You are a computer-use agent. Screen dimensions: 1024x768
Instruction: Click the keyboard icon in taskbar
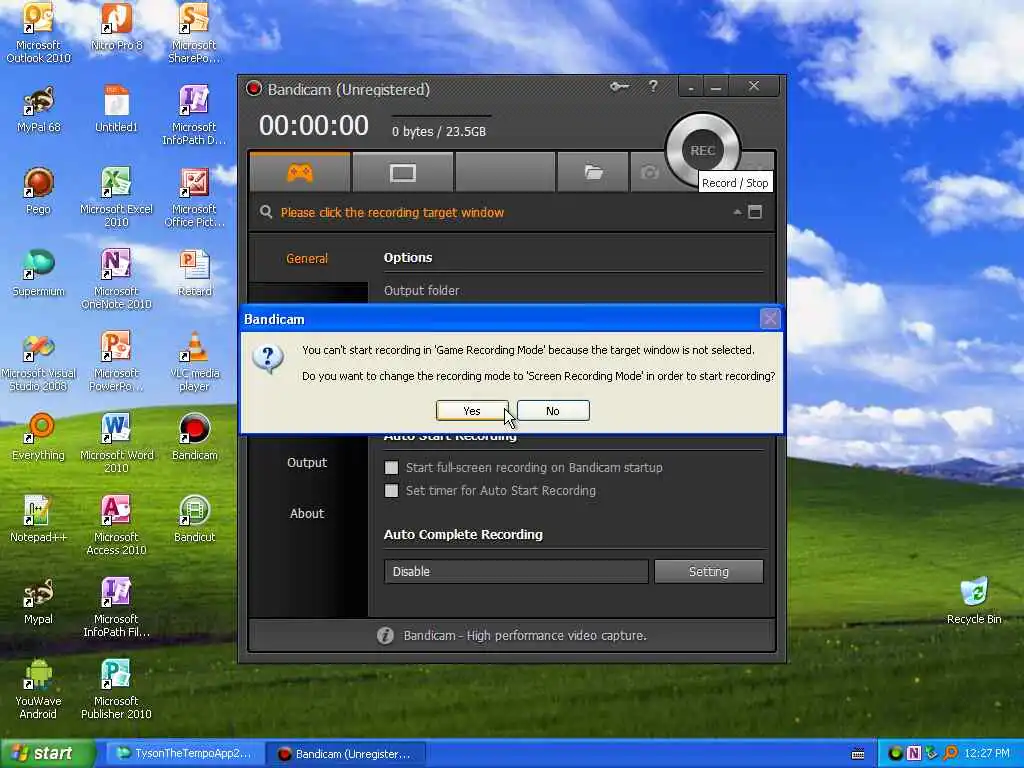[858, 754]
